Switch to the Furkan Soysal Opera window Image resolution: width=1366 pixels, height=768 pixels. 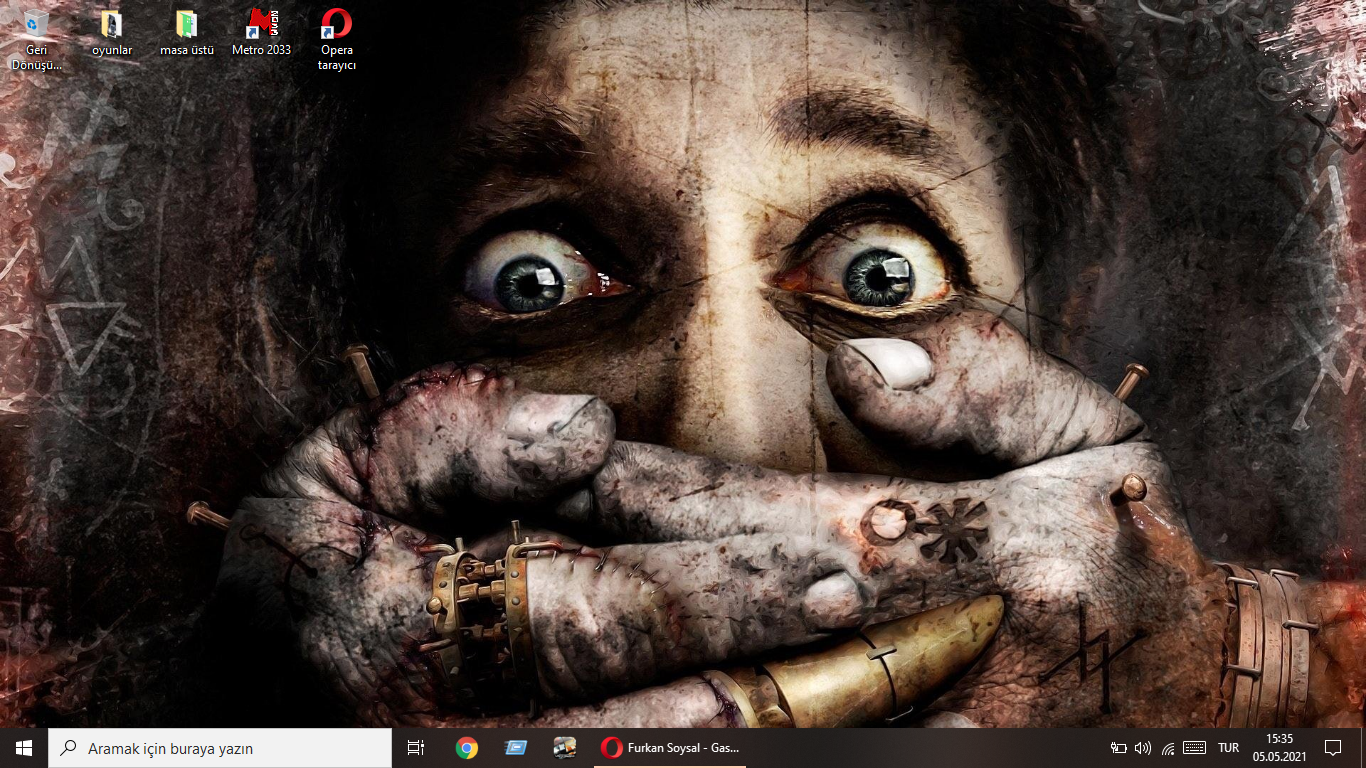668,747
